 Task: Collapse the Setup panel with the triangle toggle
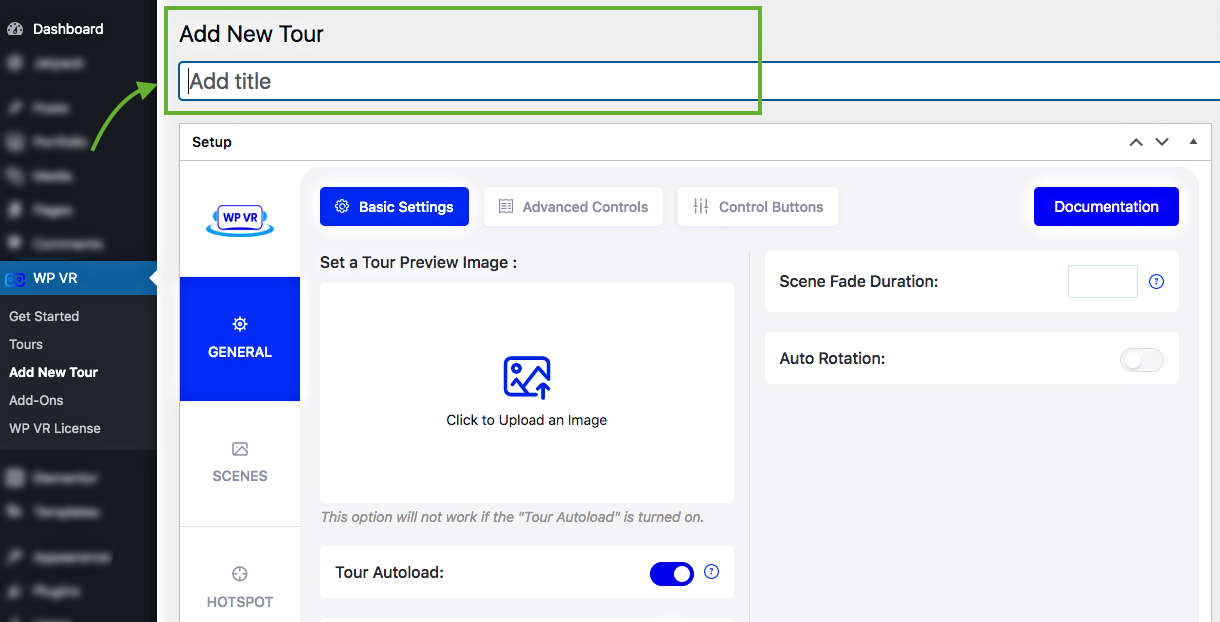coord(1193,142)
